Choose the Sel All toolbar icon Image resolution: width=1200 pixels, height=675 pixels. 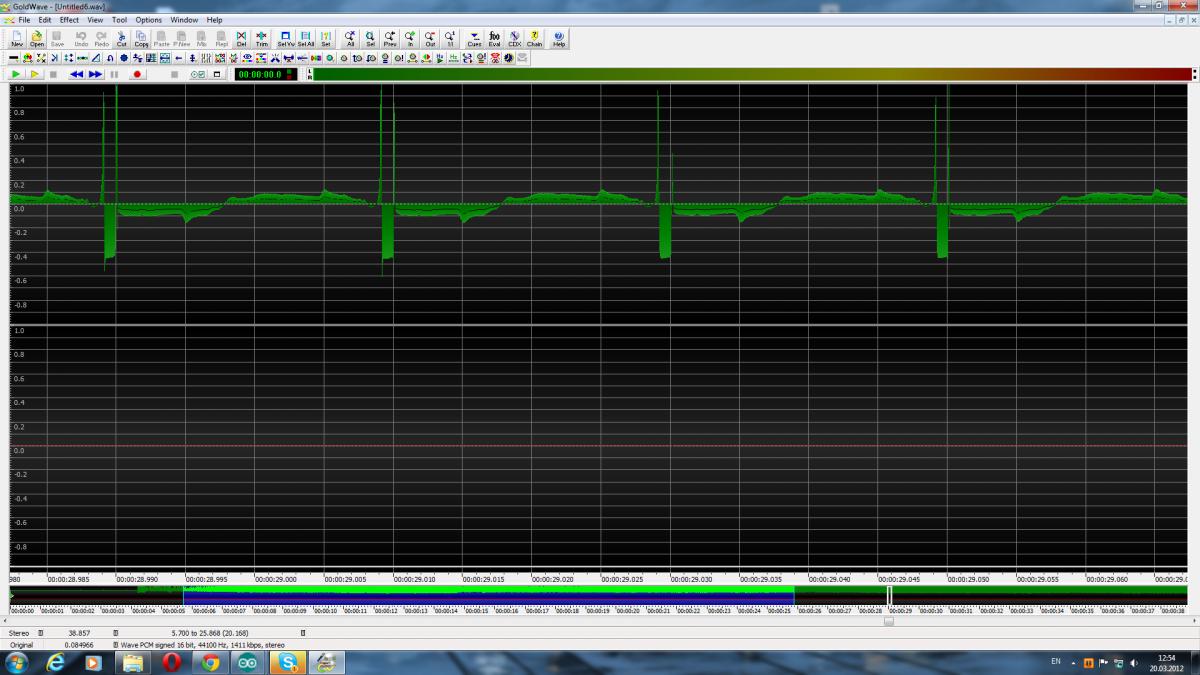coord(306,39)
